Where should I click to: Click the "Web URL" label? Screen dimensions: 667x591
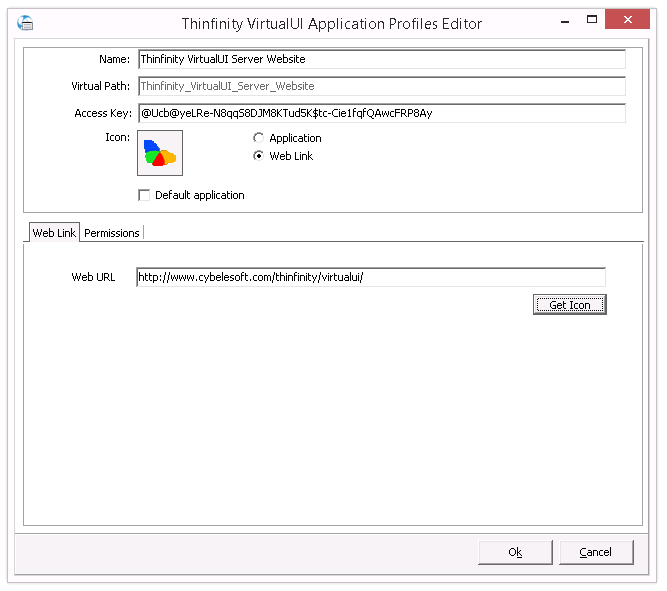[93, 277]
